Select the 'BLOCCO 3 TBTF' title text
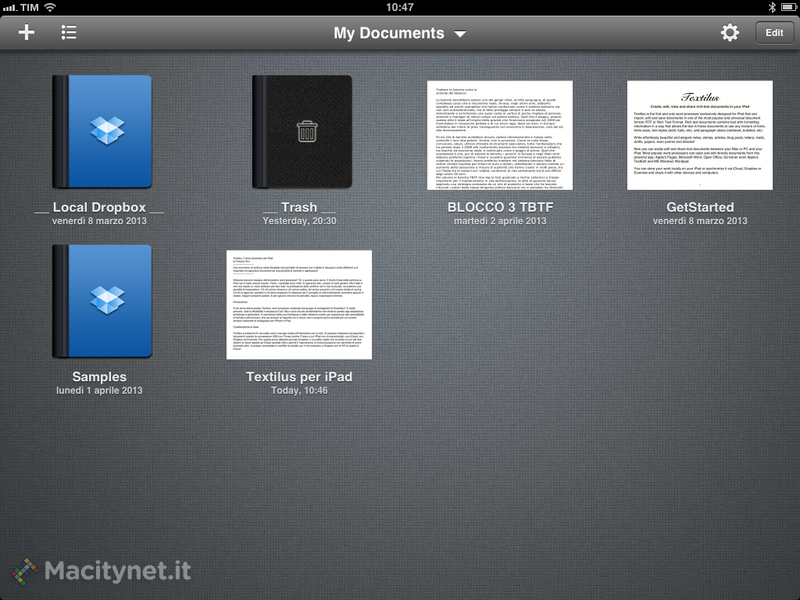The width and height of the screenshot is (800, 600). (500, 207)
